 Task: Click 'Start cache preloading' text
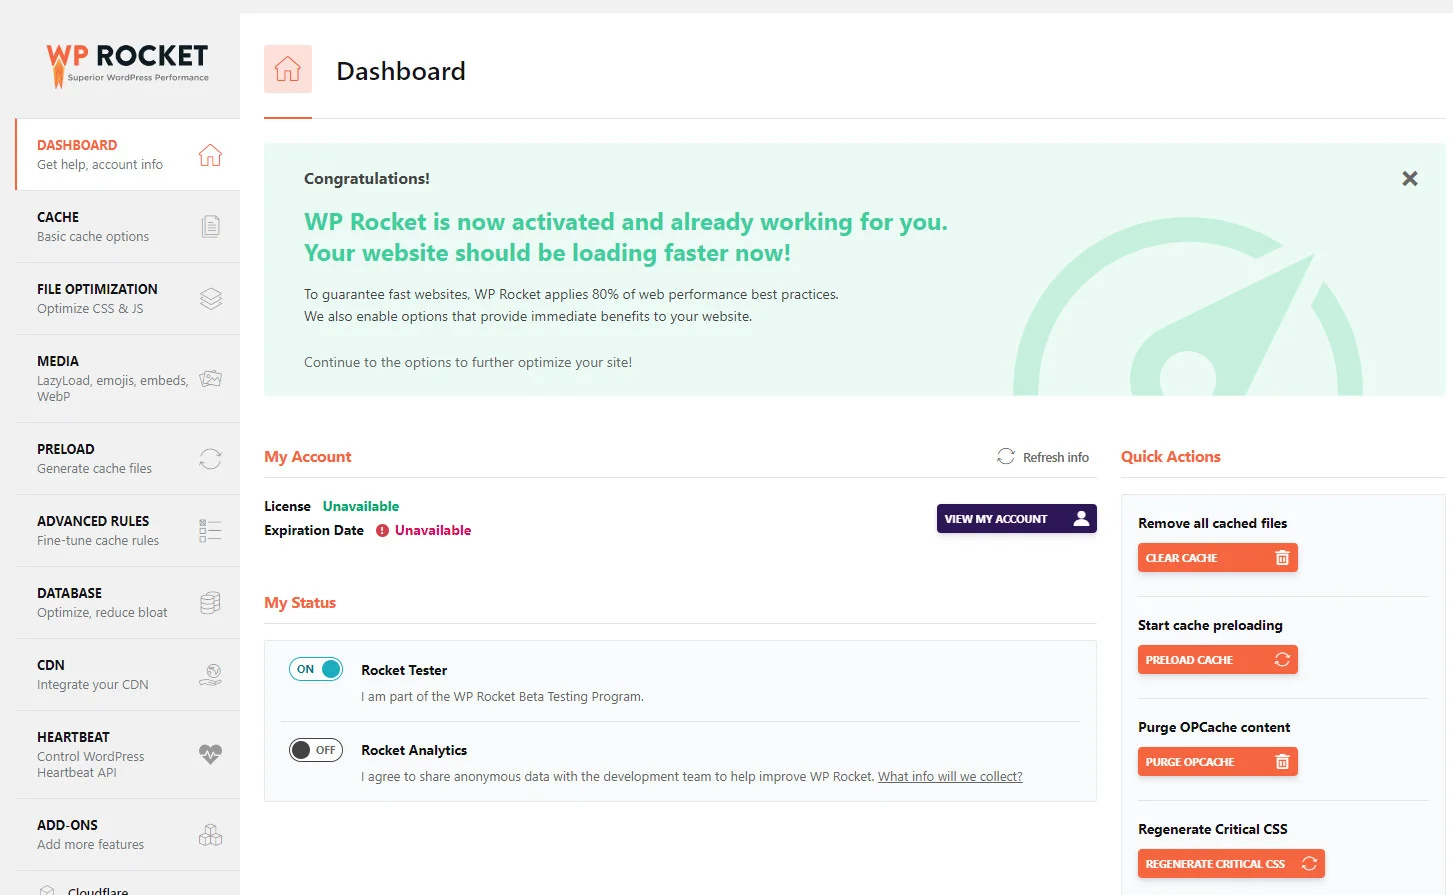pyautogui.click(x=1210, y=625)
